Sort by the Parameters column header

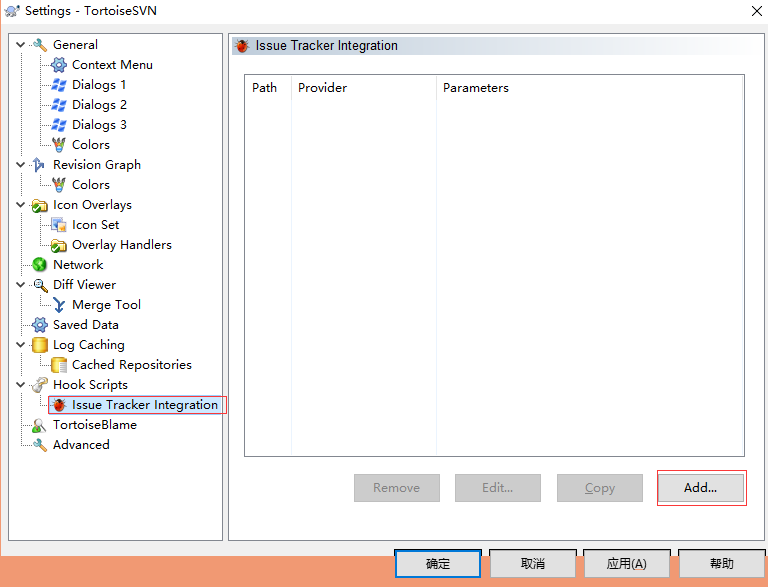(590, 88)
